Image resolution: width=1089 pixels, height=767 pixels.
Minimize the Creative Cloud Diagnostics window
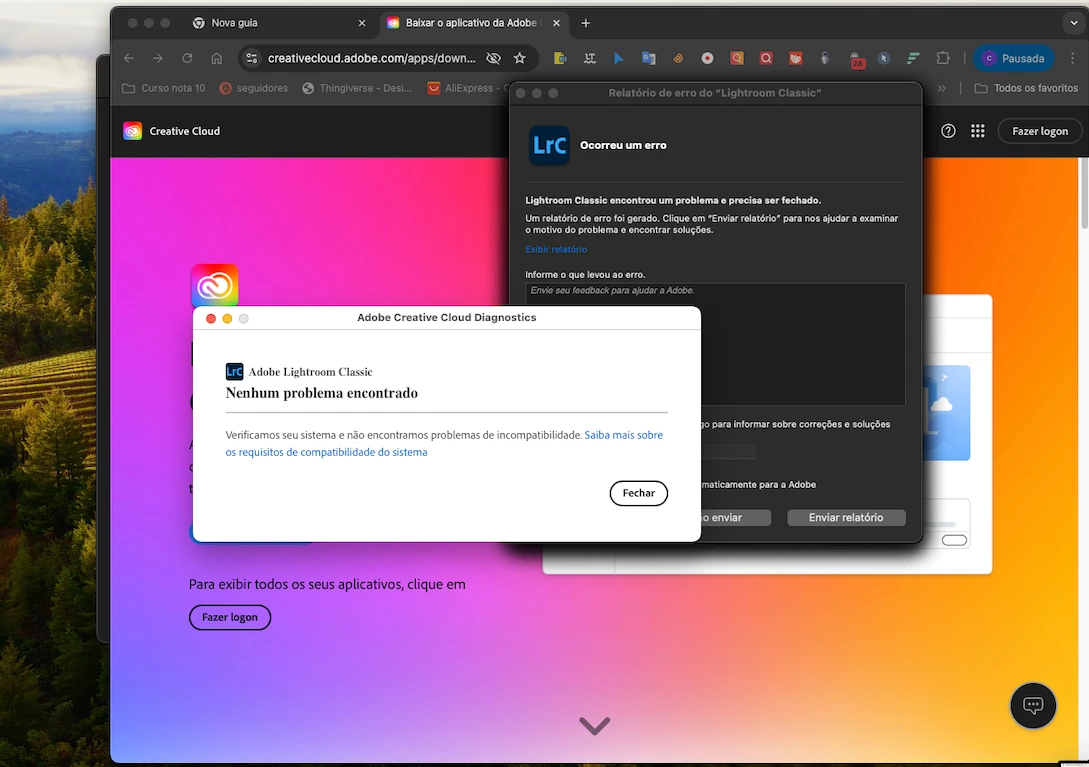pyautogui.click(x=227, y=318)
